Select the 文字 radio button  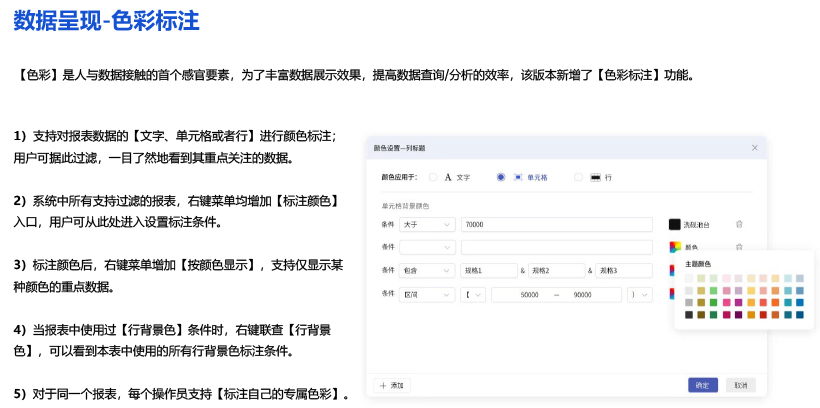433,177
